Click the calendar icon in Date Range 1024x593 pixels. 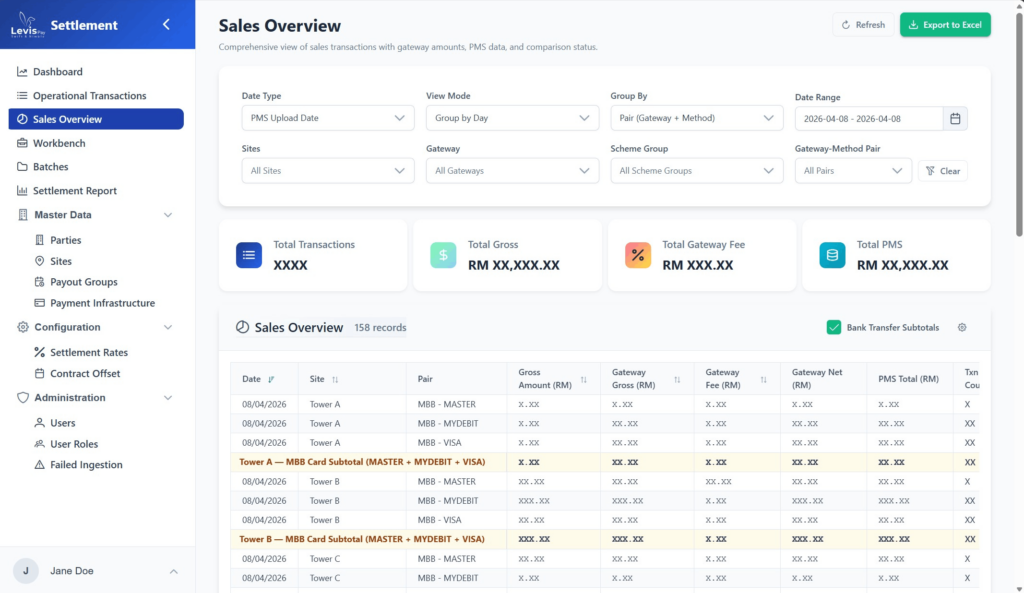pyautogui.click(x=955, y=119)
